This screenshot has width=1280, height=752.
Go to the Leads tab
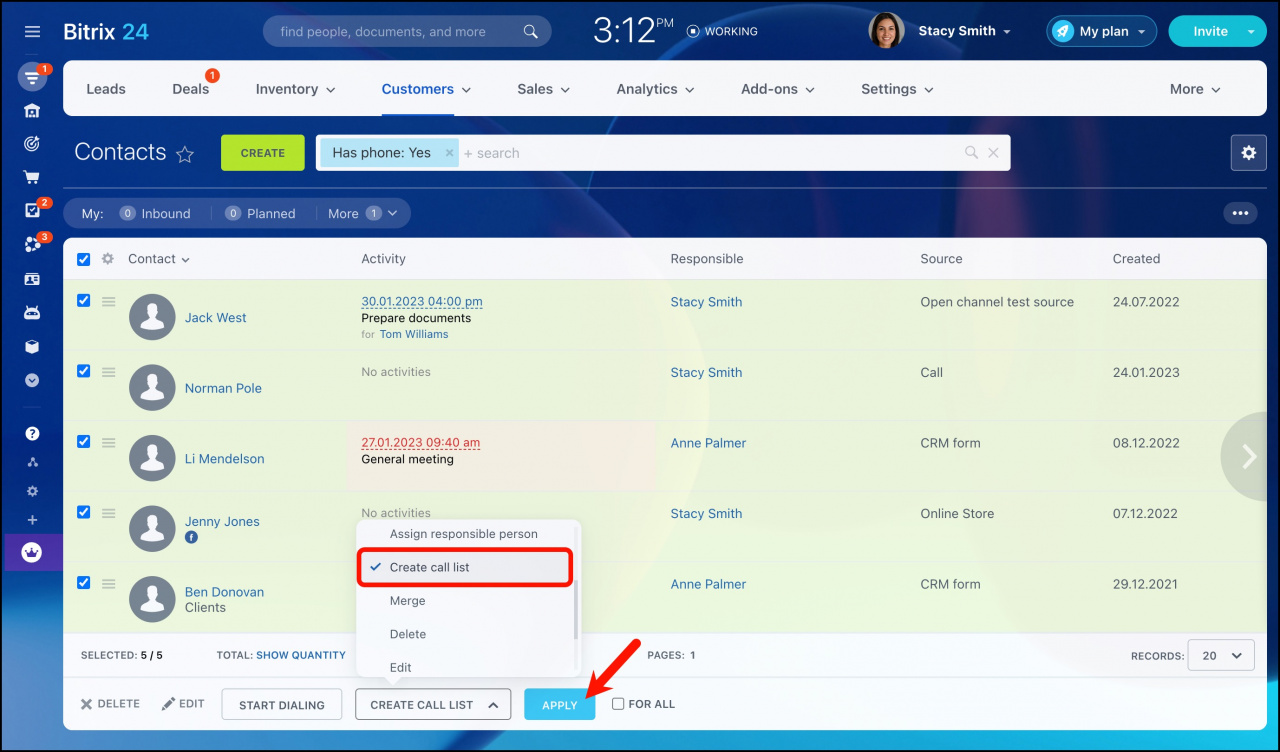(106, 89)
